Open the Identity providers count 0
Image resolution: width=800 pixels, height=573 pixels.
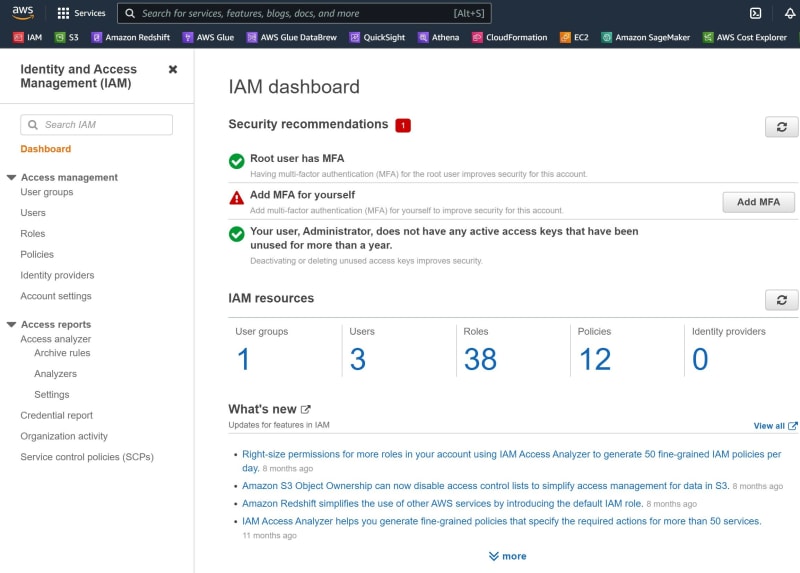click(x=700, y=359)
